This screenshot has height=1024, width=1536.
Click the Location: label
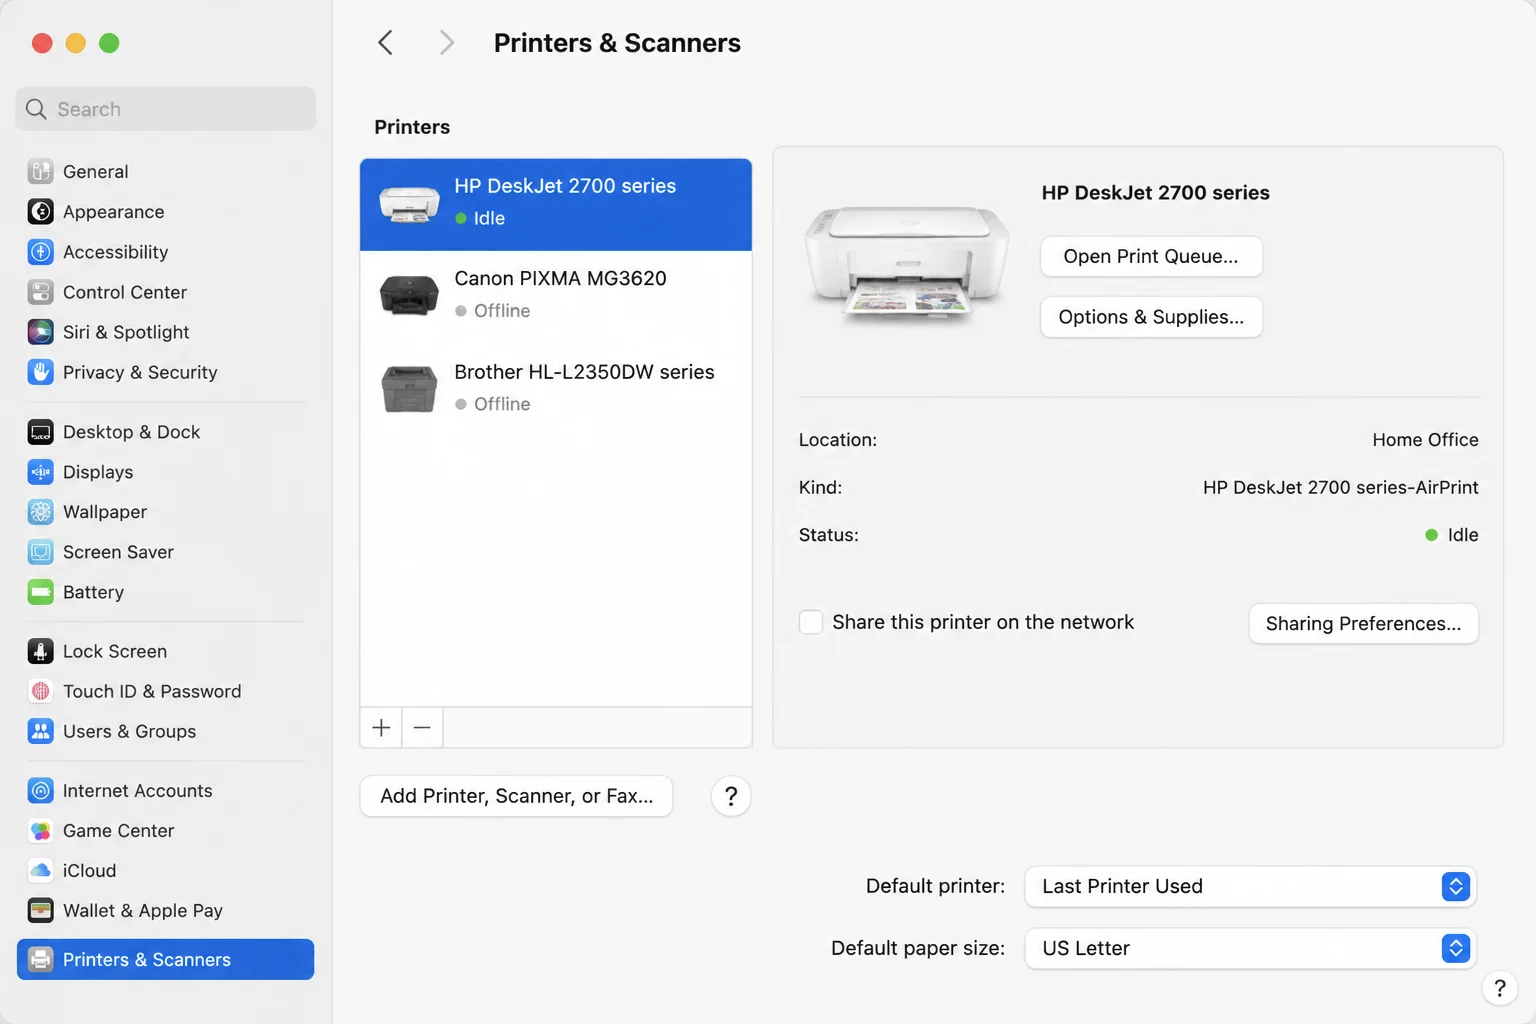(x=837, y=440)
